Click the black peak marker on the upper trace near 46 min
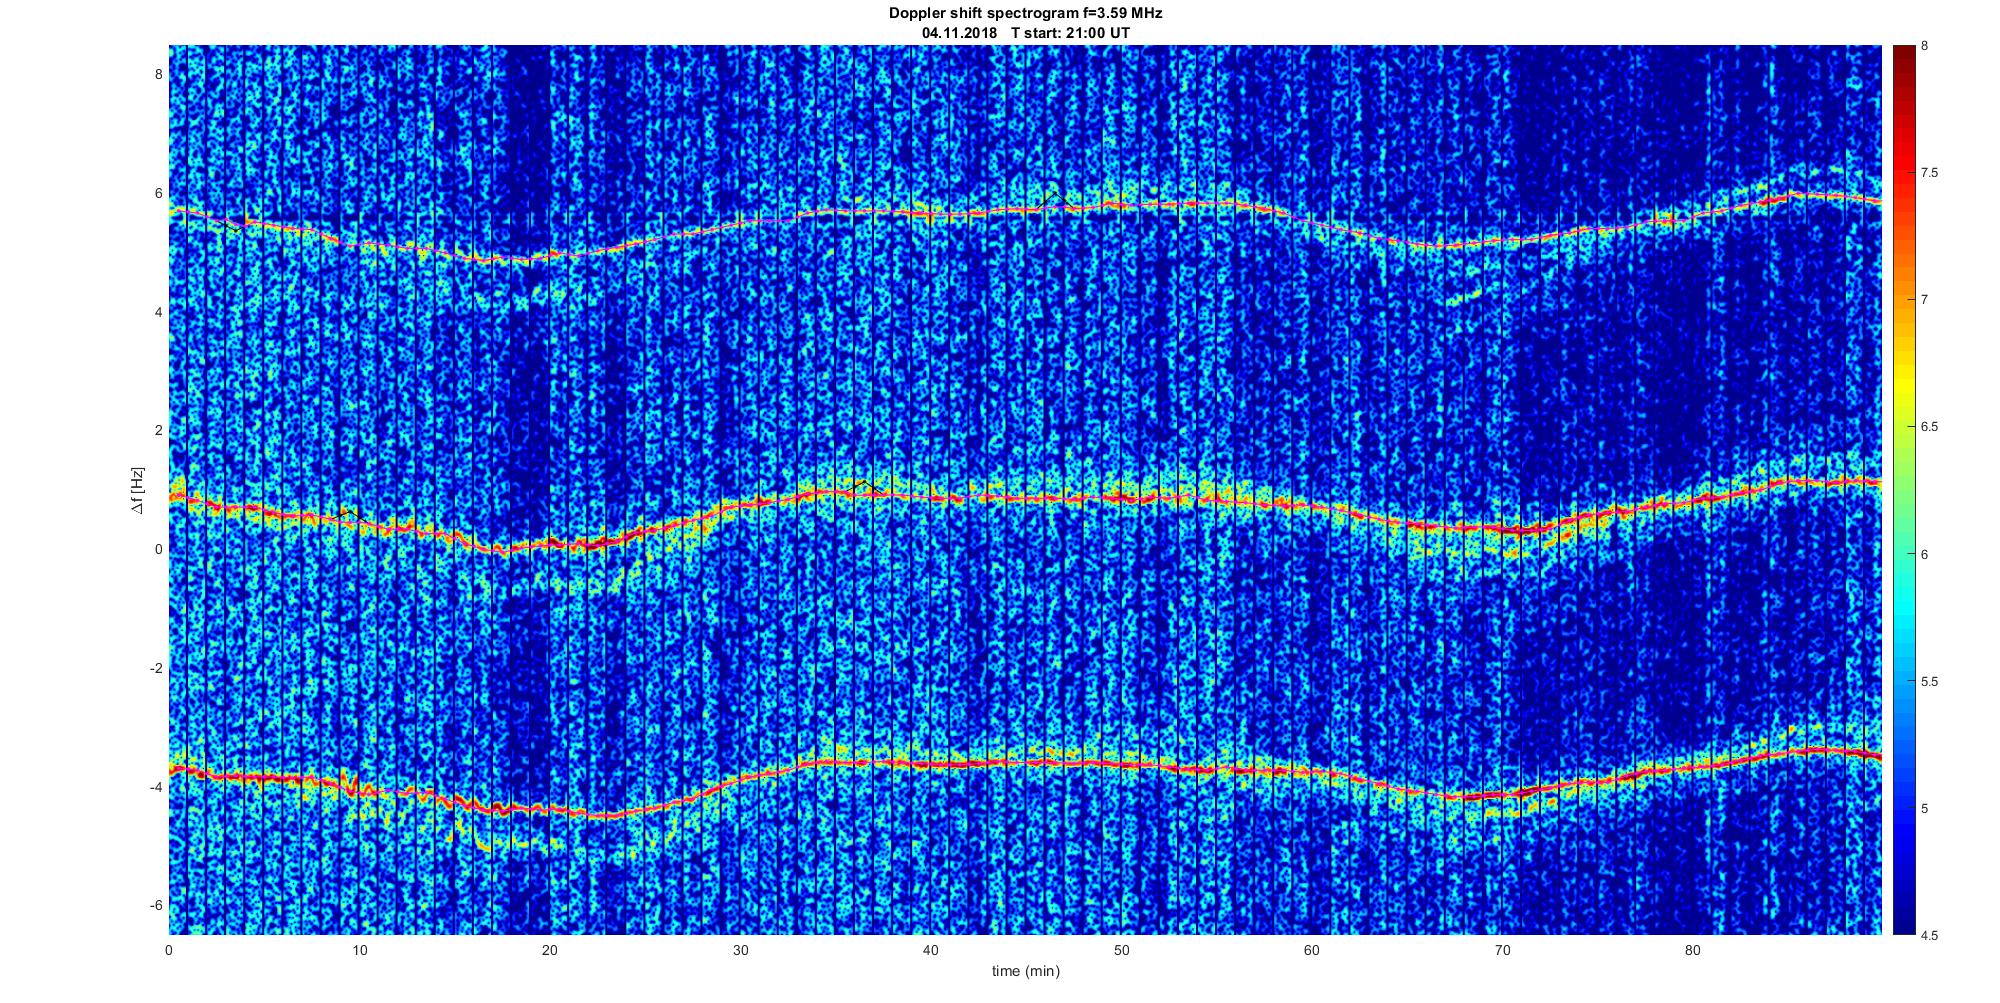This screenshot has width=2000, height=1003. (1054, 194)
